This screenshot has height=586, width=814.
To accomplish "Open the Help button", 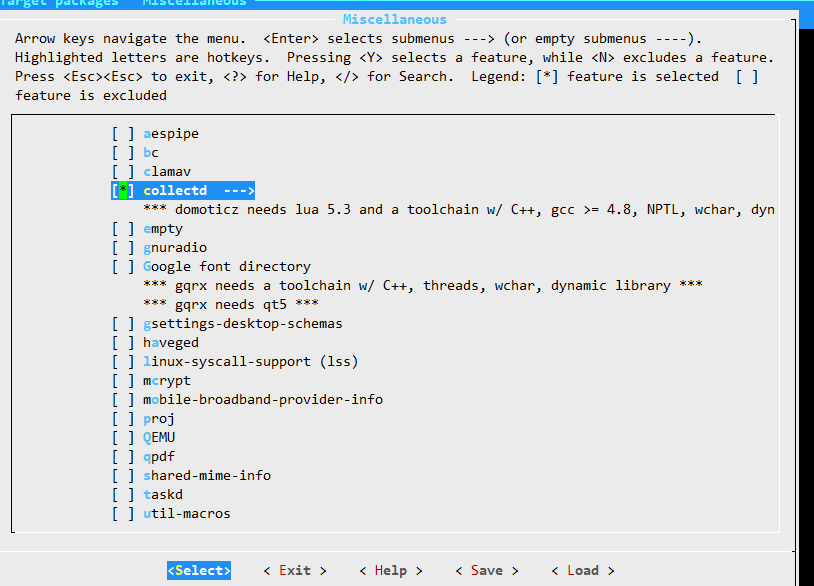I will coord(391,570).
